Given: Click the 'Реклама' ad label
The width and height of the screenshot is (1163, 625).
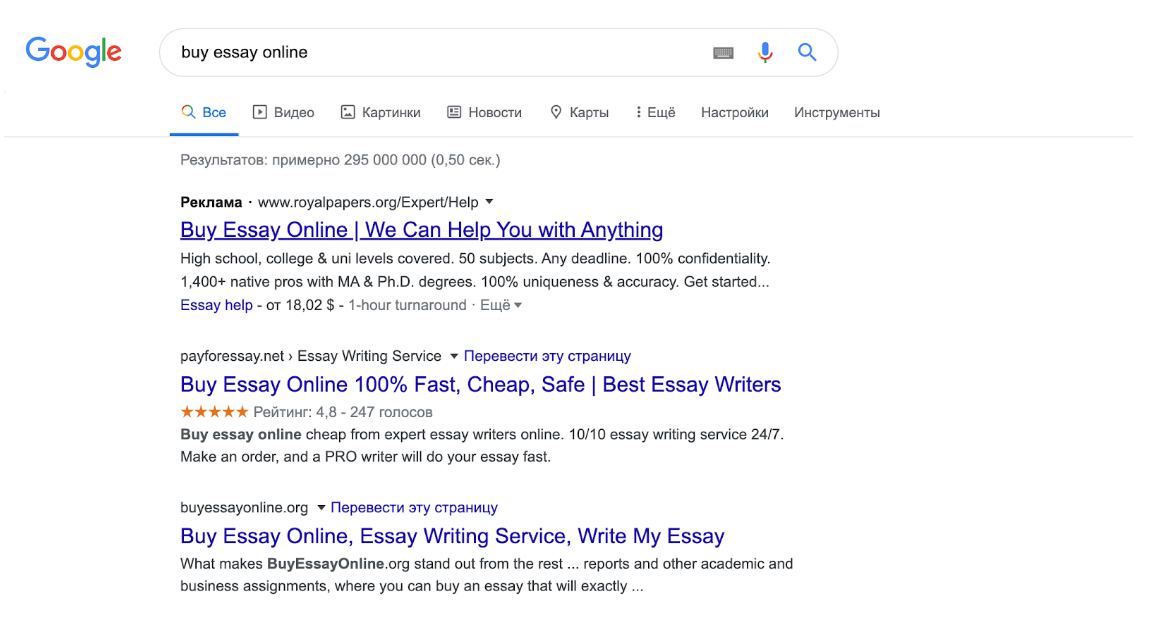Looking at the screenshot, I should coord(211,202).
